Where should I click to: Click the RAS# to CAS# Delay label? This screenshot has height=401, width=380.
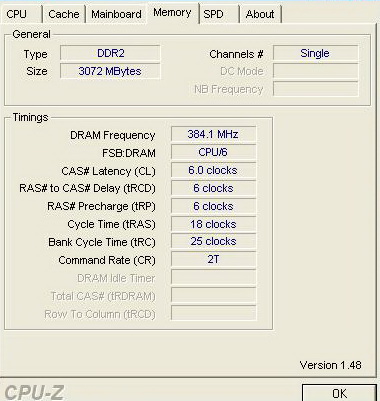(87, 189)
